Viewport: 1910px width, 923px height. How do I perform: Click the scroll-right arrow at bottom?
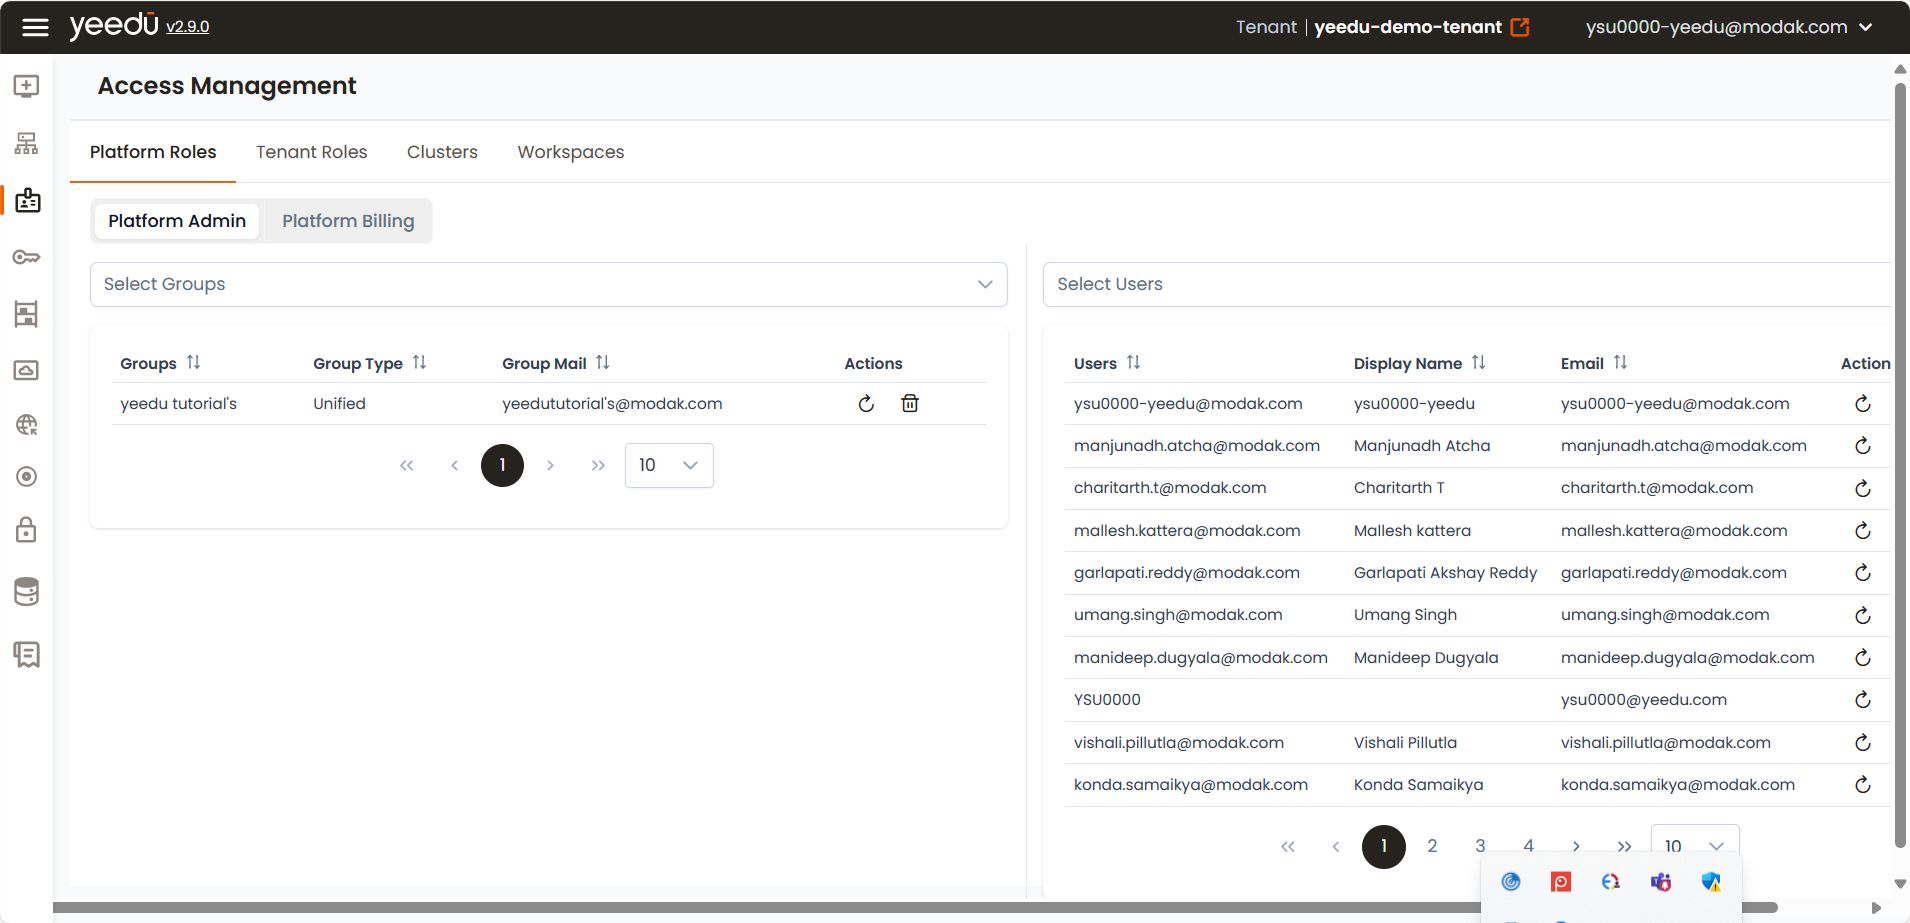click(1876, 908)
